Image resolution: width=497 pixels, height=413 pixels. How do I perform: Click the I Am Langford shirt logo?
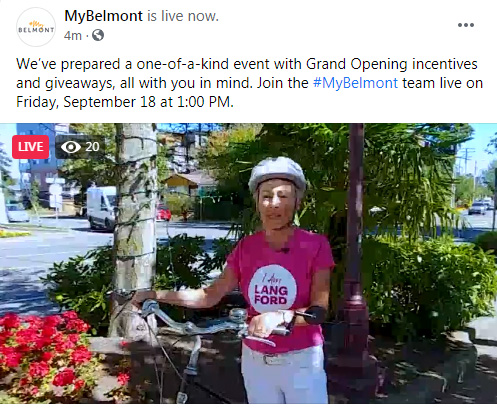(272, 289)
